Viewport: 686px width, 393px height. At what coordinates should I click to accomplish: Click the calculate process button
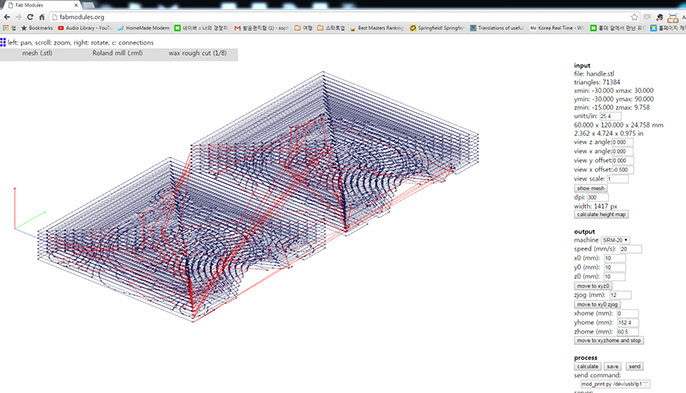(587, 367)
